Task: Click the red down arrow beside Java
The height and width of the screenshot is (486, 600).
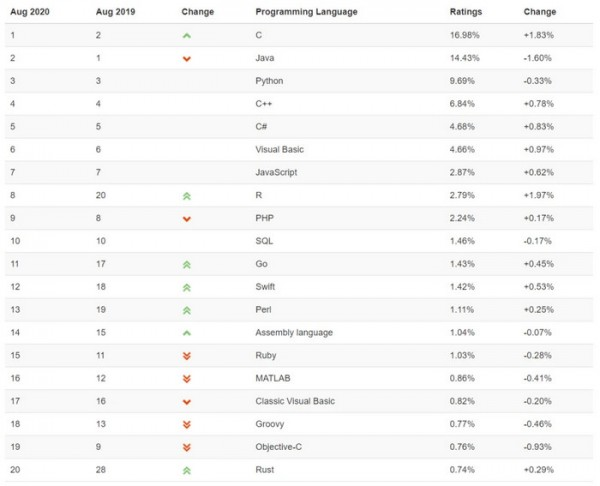Action: (x=187, y=58)
